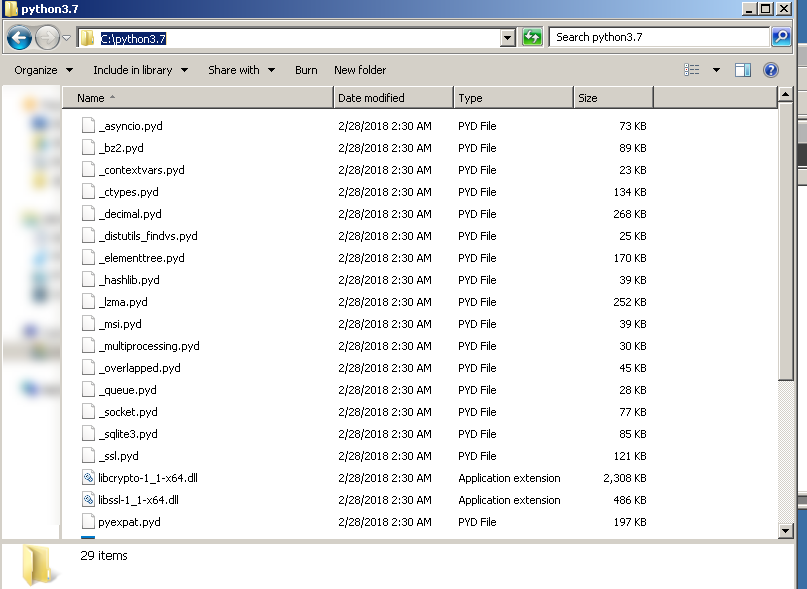The height and width of the screenshot is (589, 807).
Task: Click the Search python3.7 box
Action: (659, 37)
